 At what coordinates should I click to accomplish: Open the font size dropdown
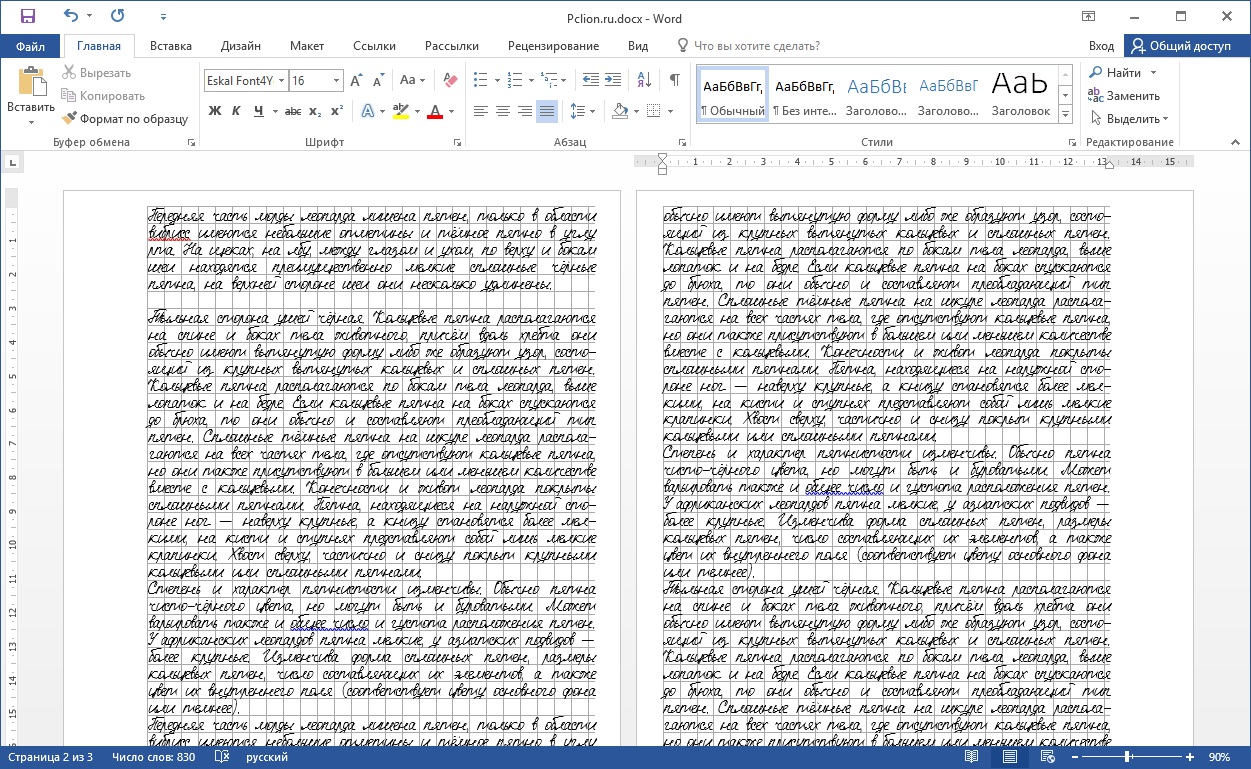337,80
